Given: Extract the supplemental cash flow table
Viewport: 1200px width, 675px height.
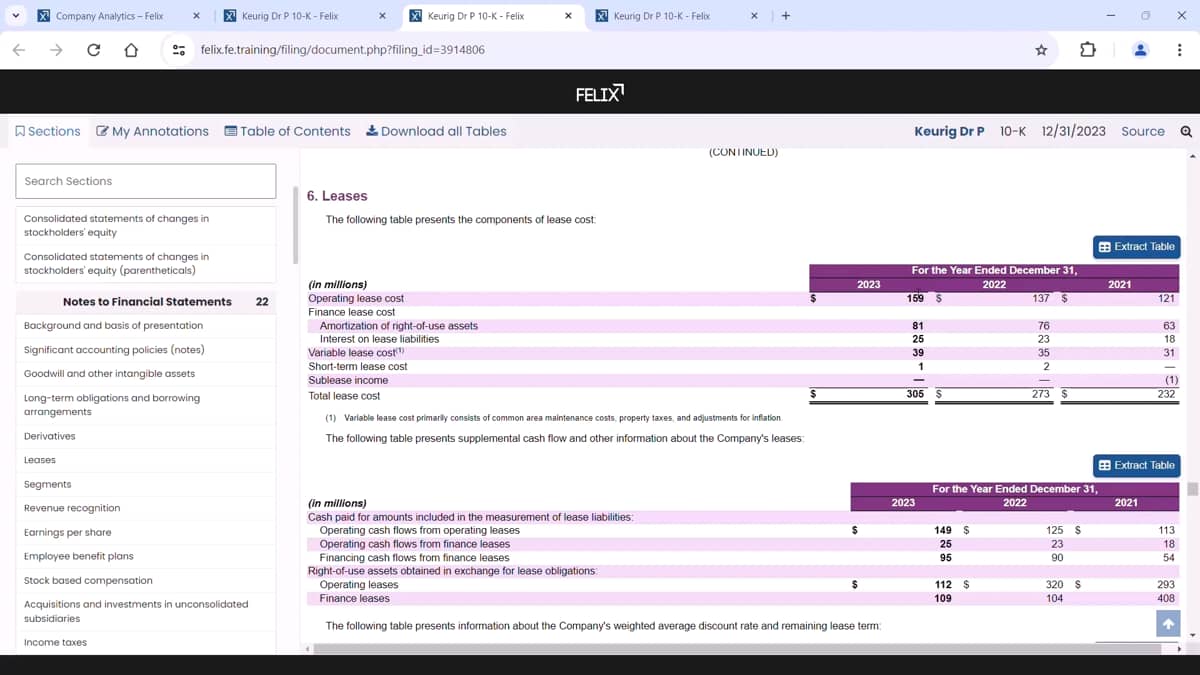Looking at the screenshot, I should point(1137,465).
